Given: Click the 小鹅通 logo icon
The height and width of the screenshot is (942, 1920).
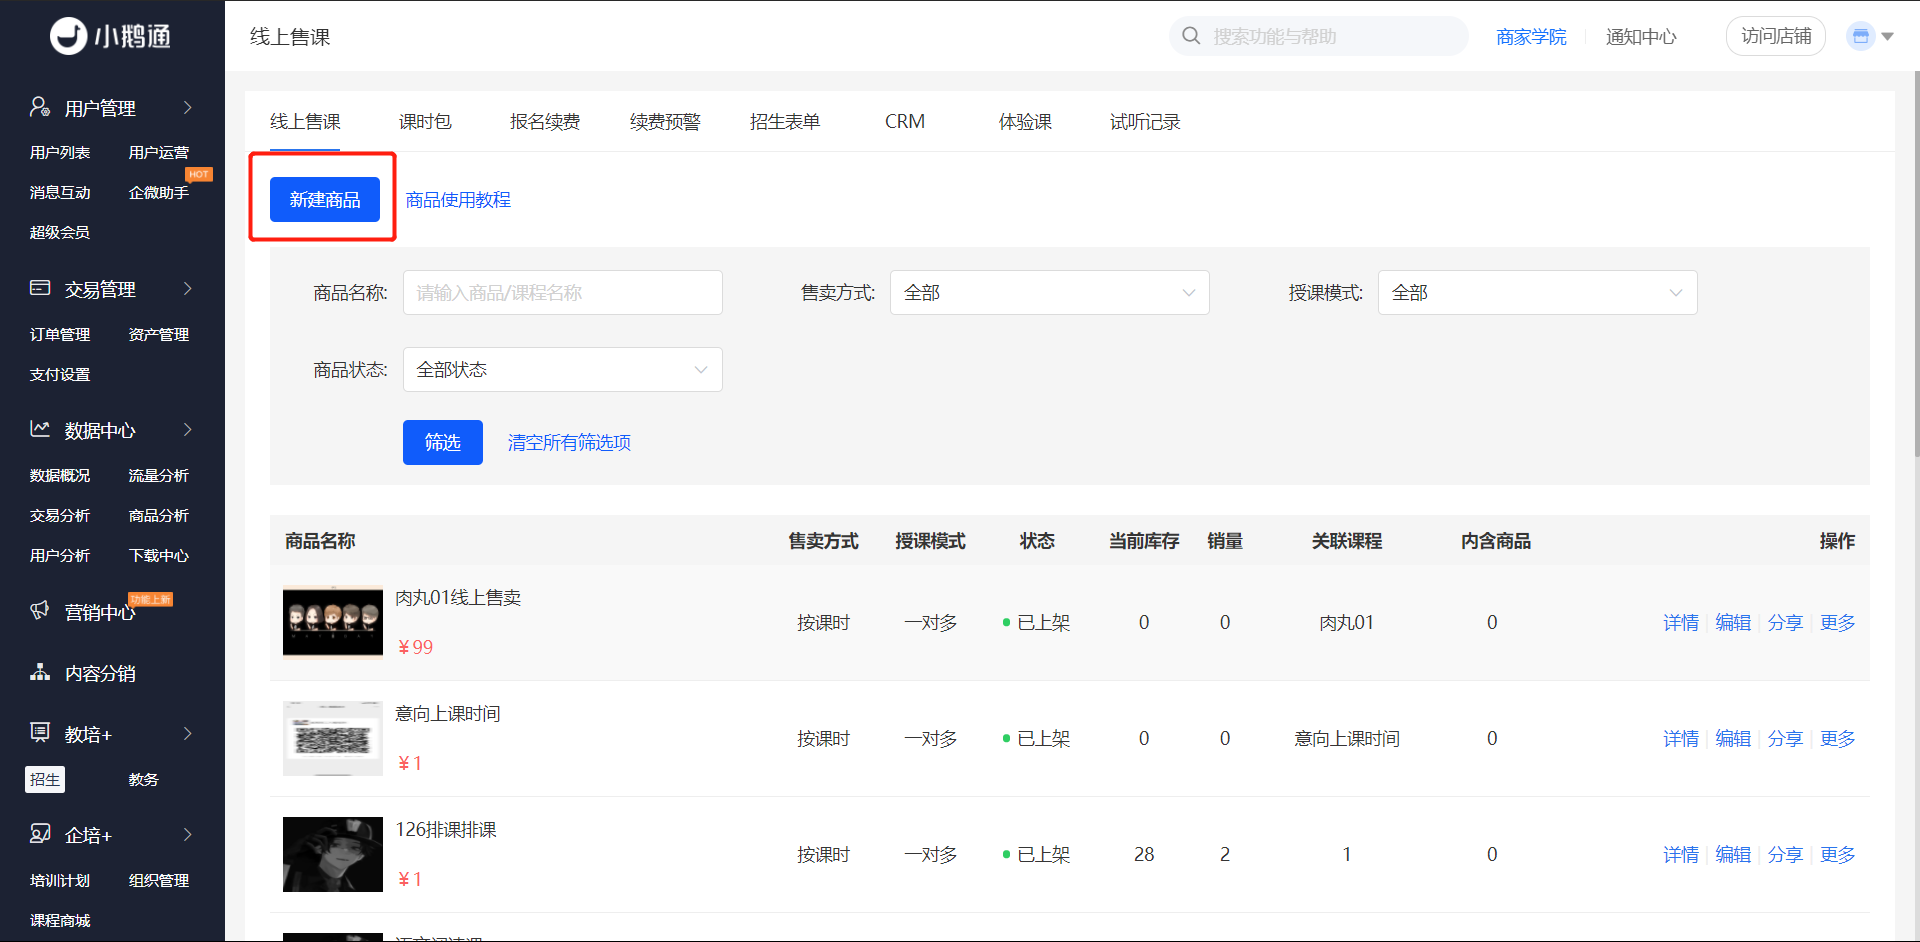Looking at the screenshot, I should pos(69,36).
